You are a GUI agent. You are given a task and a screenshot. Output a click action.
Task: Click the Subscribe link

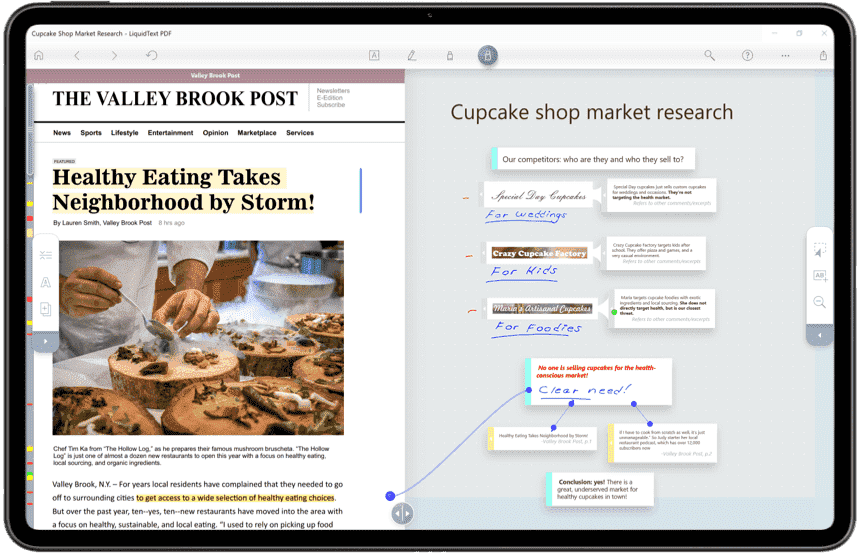pyautogui.click(x=331, y=105)
